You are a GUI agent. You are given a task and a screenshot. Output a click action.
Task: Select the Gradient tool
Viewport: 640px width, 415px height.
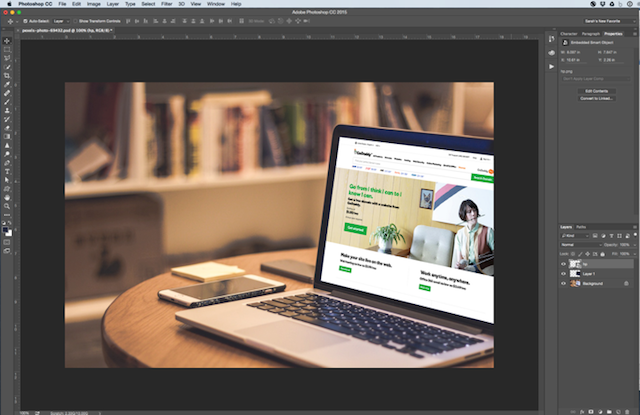pos(7,137)
